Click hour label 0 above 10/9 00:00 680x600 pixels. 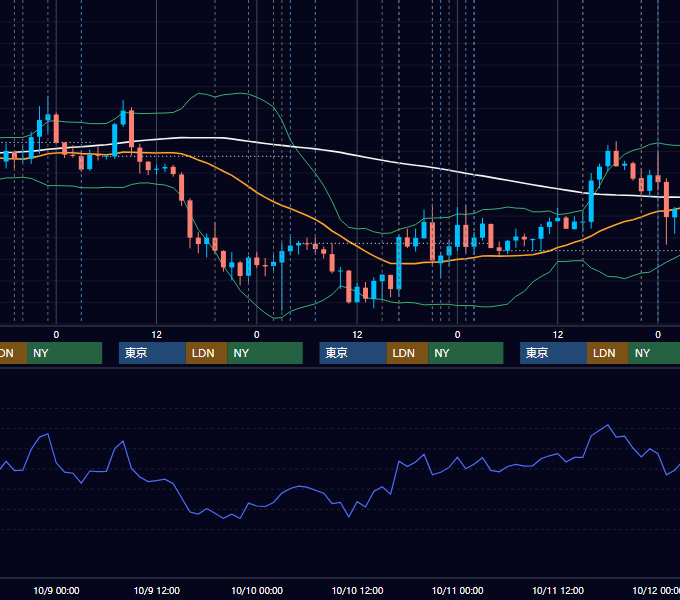[56, 335]
